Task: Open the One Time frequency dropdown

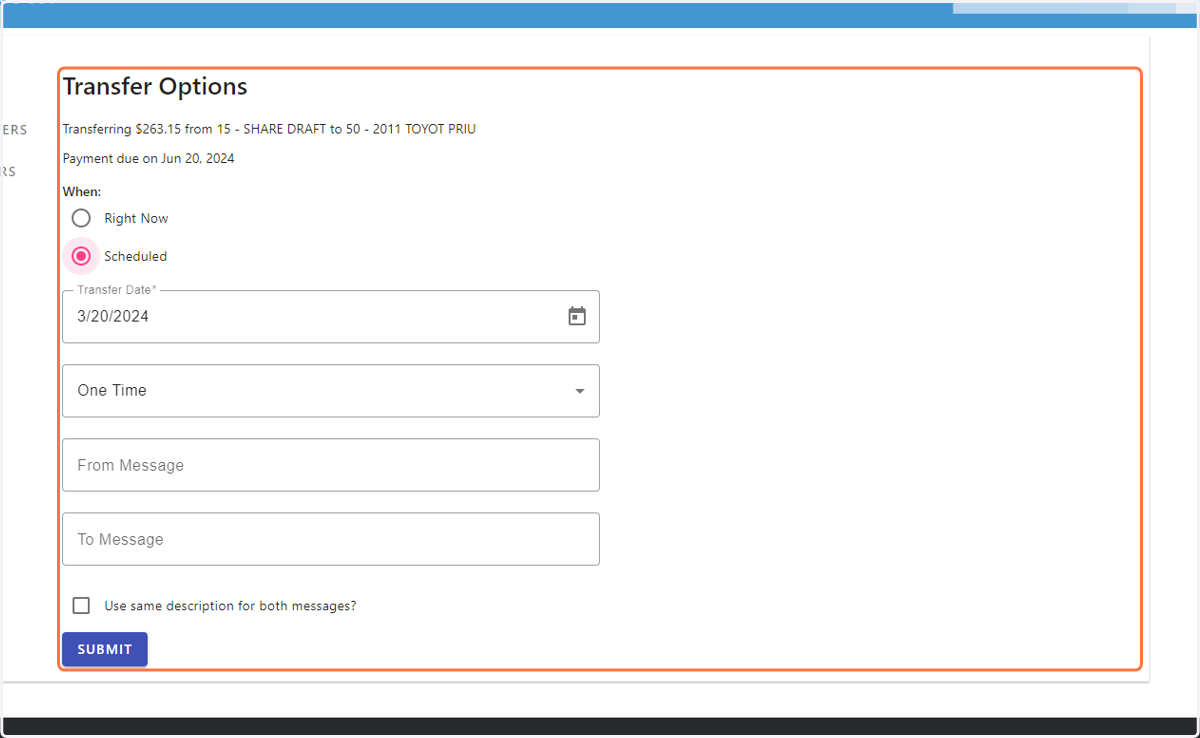Action: [x=331, y=391]
